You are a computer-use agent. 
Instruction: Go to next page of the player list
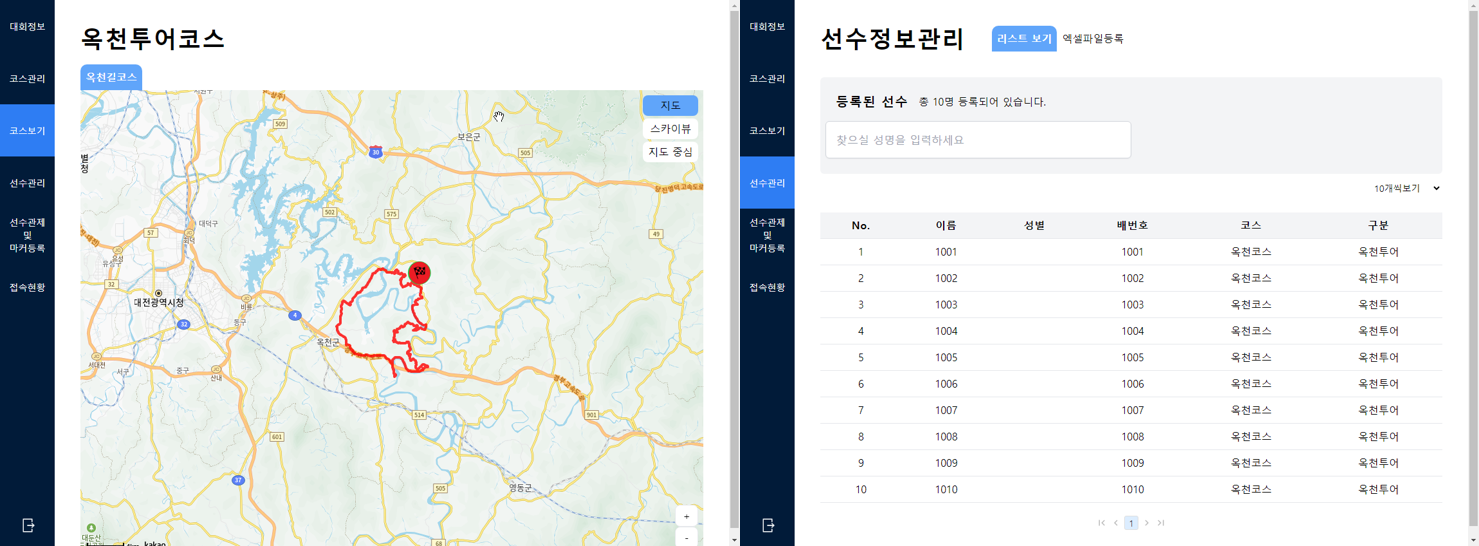coord(1146,523)
